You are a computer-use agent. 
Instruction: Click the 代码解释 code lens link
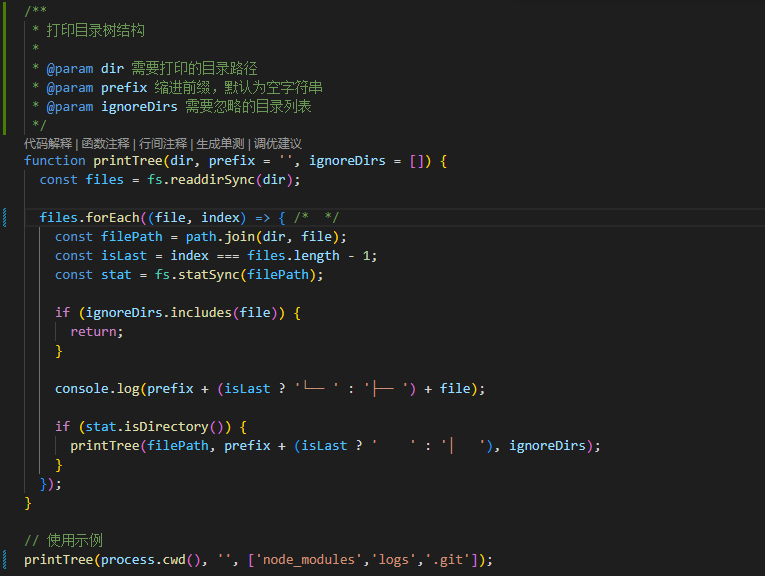(x=48, y=144)
